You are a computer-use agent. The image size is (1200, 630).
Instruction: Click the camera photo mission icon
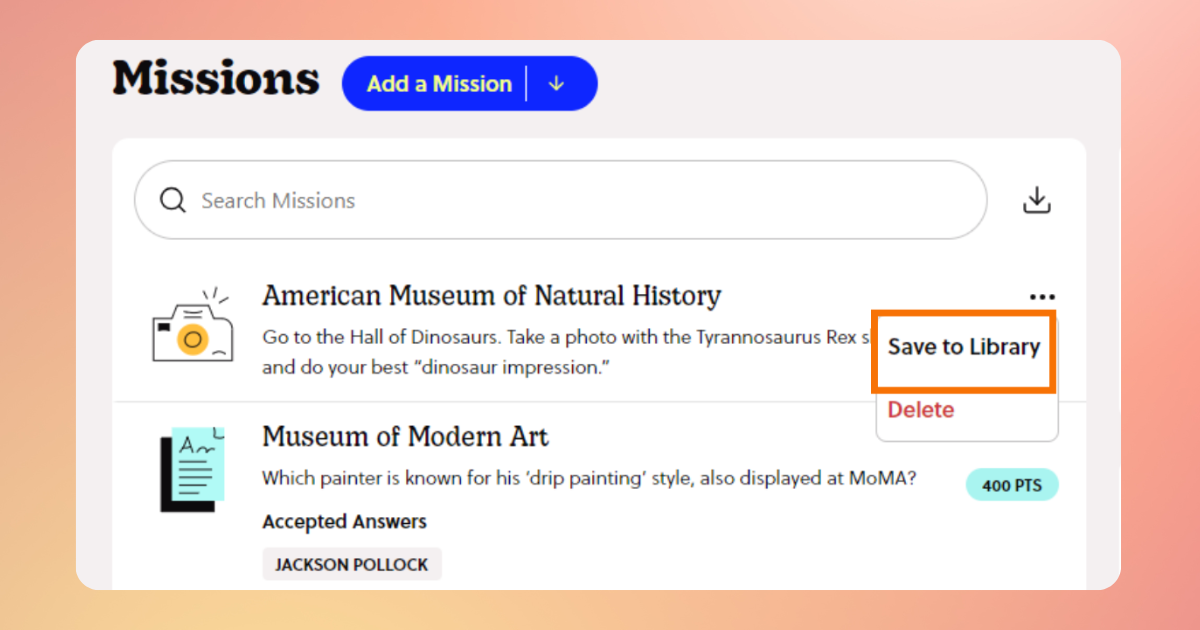(192, 326)
